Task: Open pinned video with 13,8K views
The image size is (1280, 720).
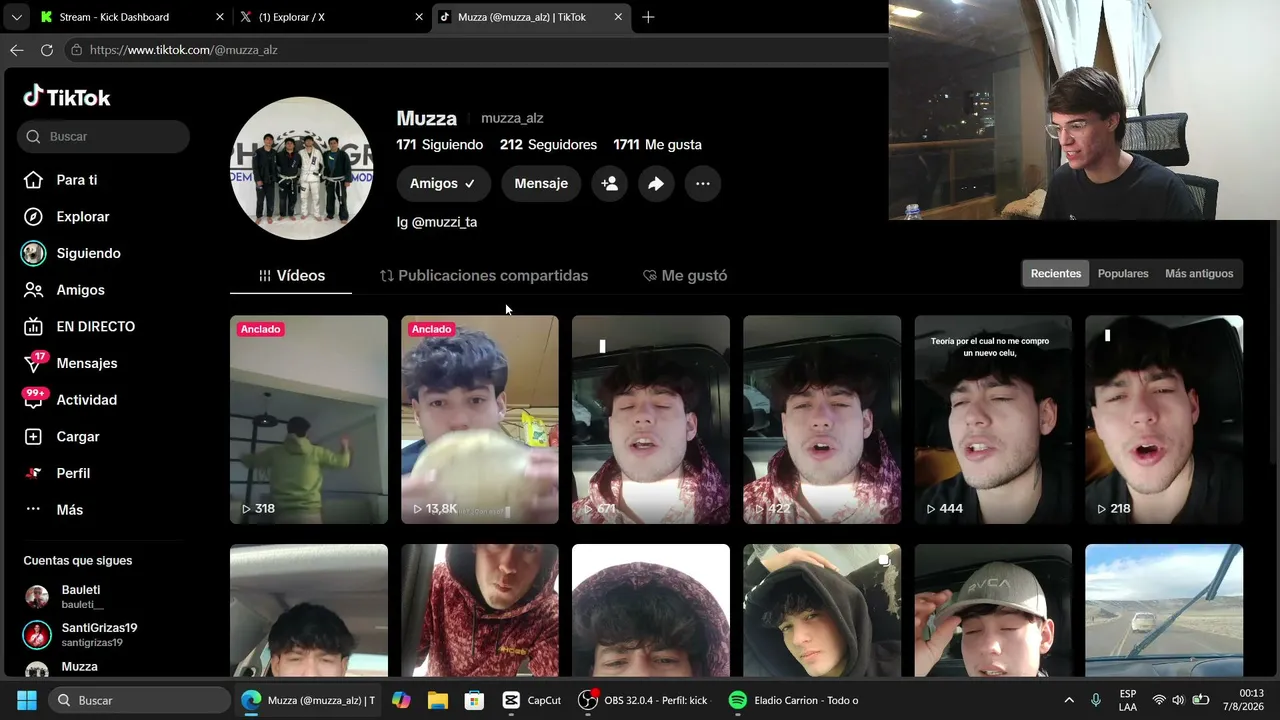Action: [480, 420]
